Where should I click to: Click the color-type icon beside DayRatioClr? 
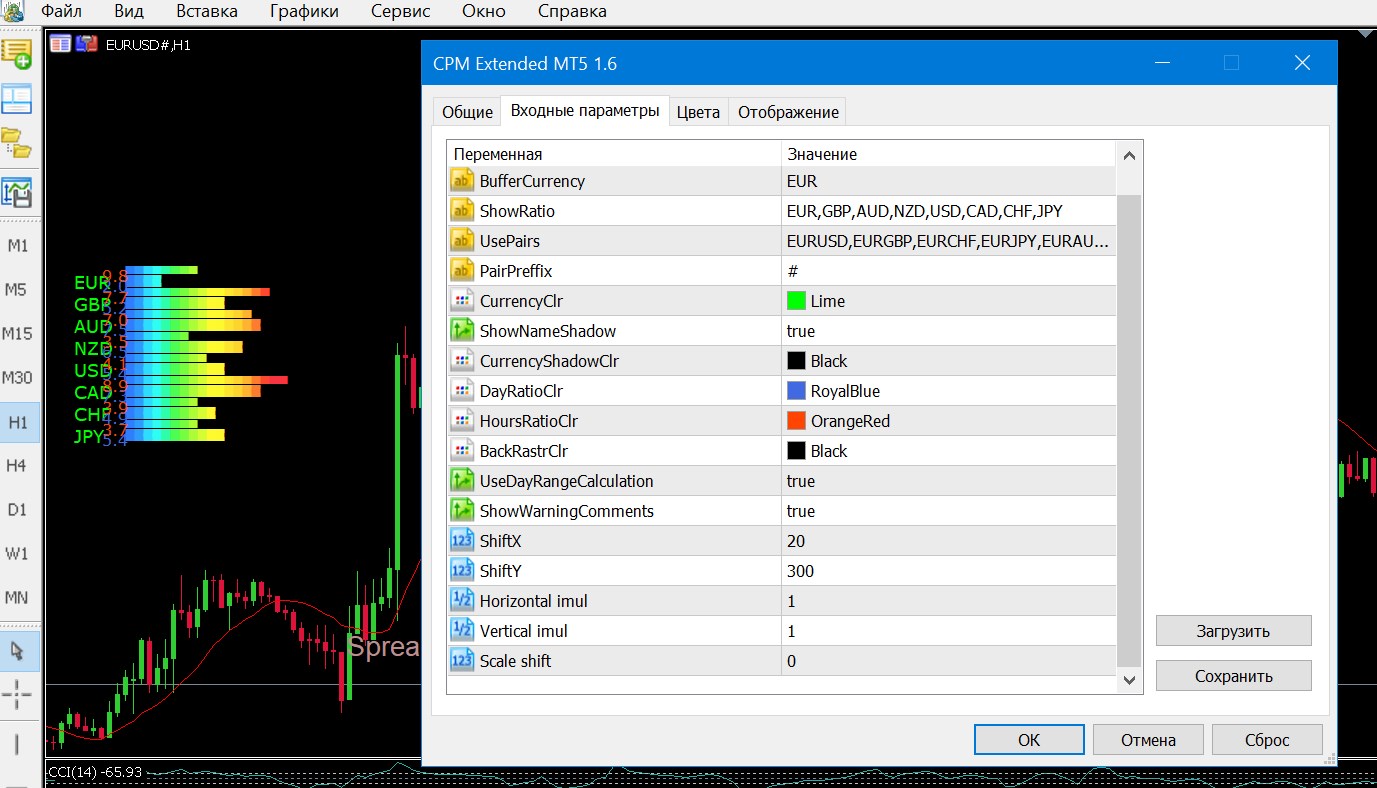(462, 391)
